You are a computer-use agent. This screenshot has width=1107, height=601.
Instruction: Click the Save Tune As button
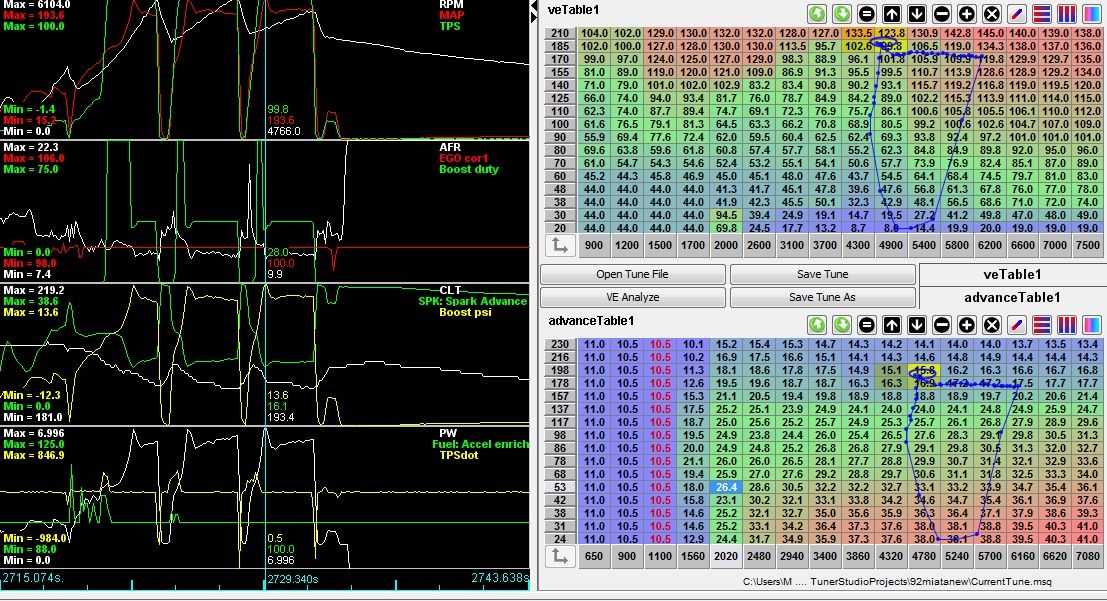point(822,298)
